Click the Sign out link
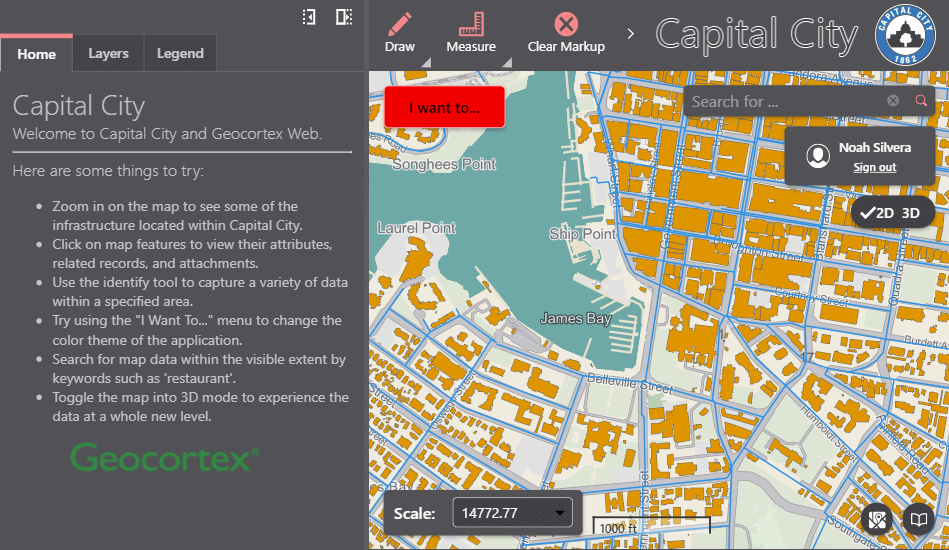Image resolution: width=949 pixels, height=550 pixels. pyautogui.click(x=874, y=168)
